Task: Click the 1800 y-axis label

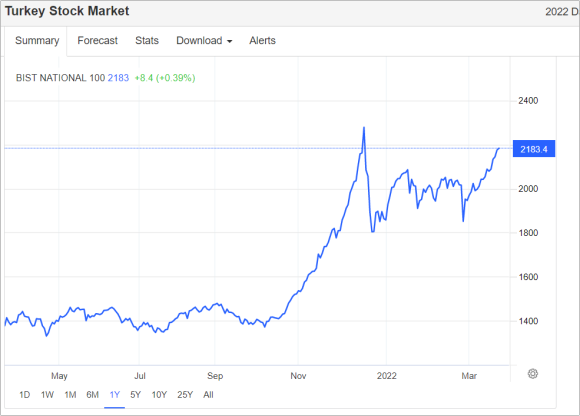Action: (x=528, y=233)
